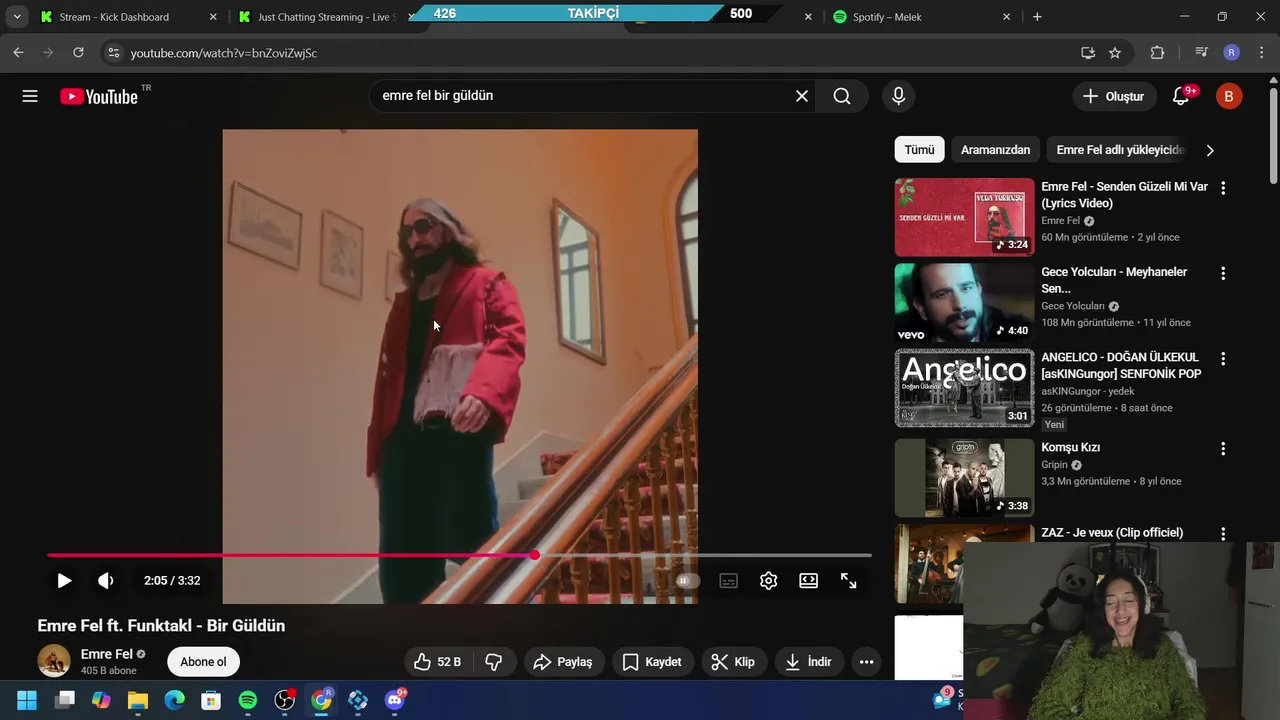1280x720 pixels.
Task: Enter full screen mode
Action: point(848,581)
